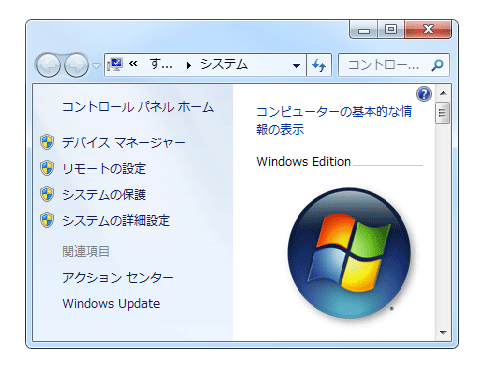Expand the hidden breadcrumb chevron «
This screenshot has height=372, width=485.
[133, 64]
